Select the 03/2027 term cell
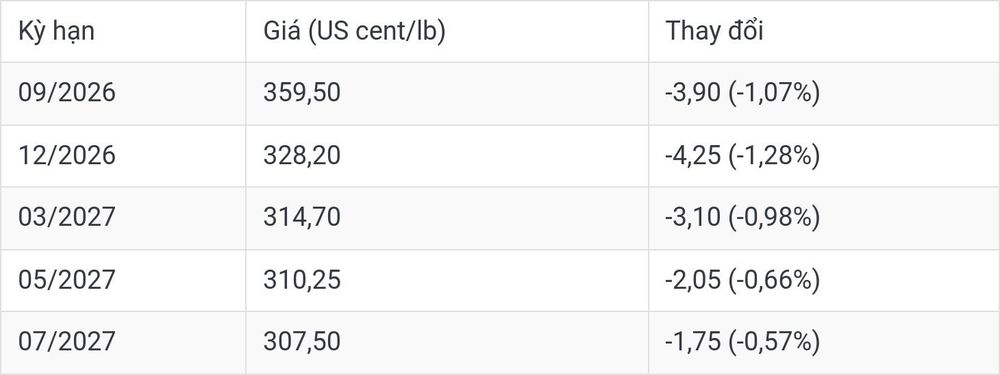The height and width of the screenshot is (375, 1000). tap(67, 217)
